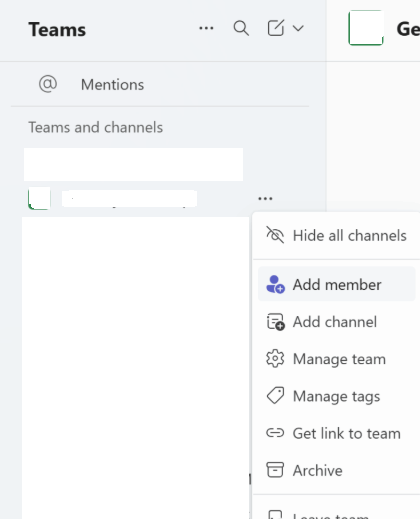This screenshot has height=521, width=420.
Task: Select Add channel in the menu
Action: (337, 322)
